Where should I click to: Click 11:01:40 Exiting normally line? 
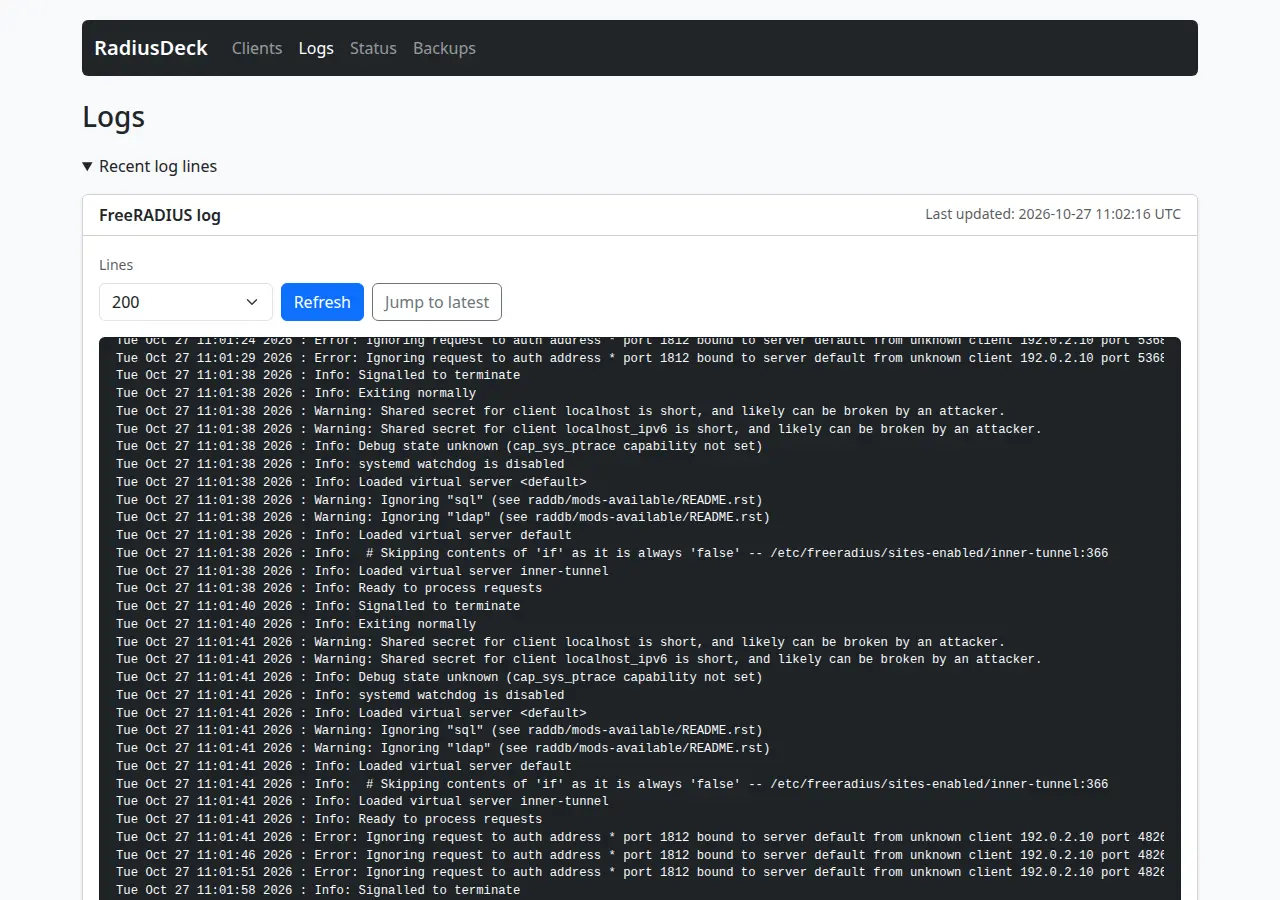click(x=296, y=624)
